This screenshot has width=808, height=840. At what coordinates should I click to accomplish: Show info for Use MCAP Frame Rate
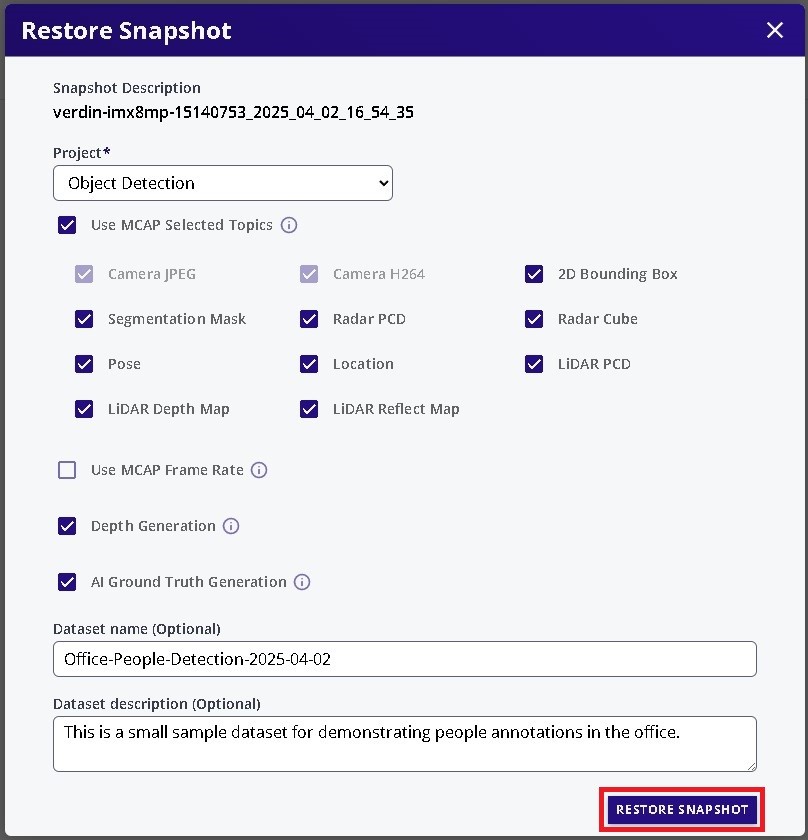[259, 470]
